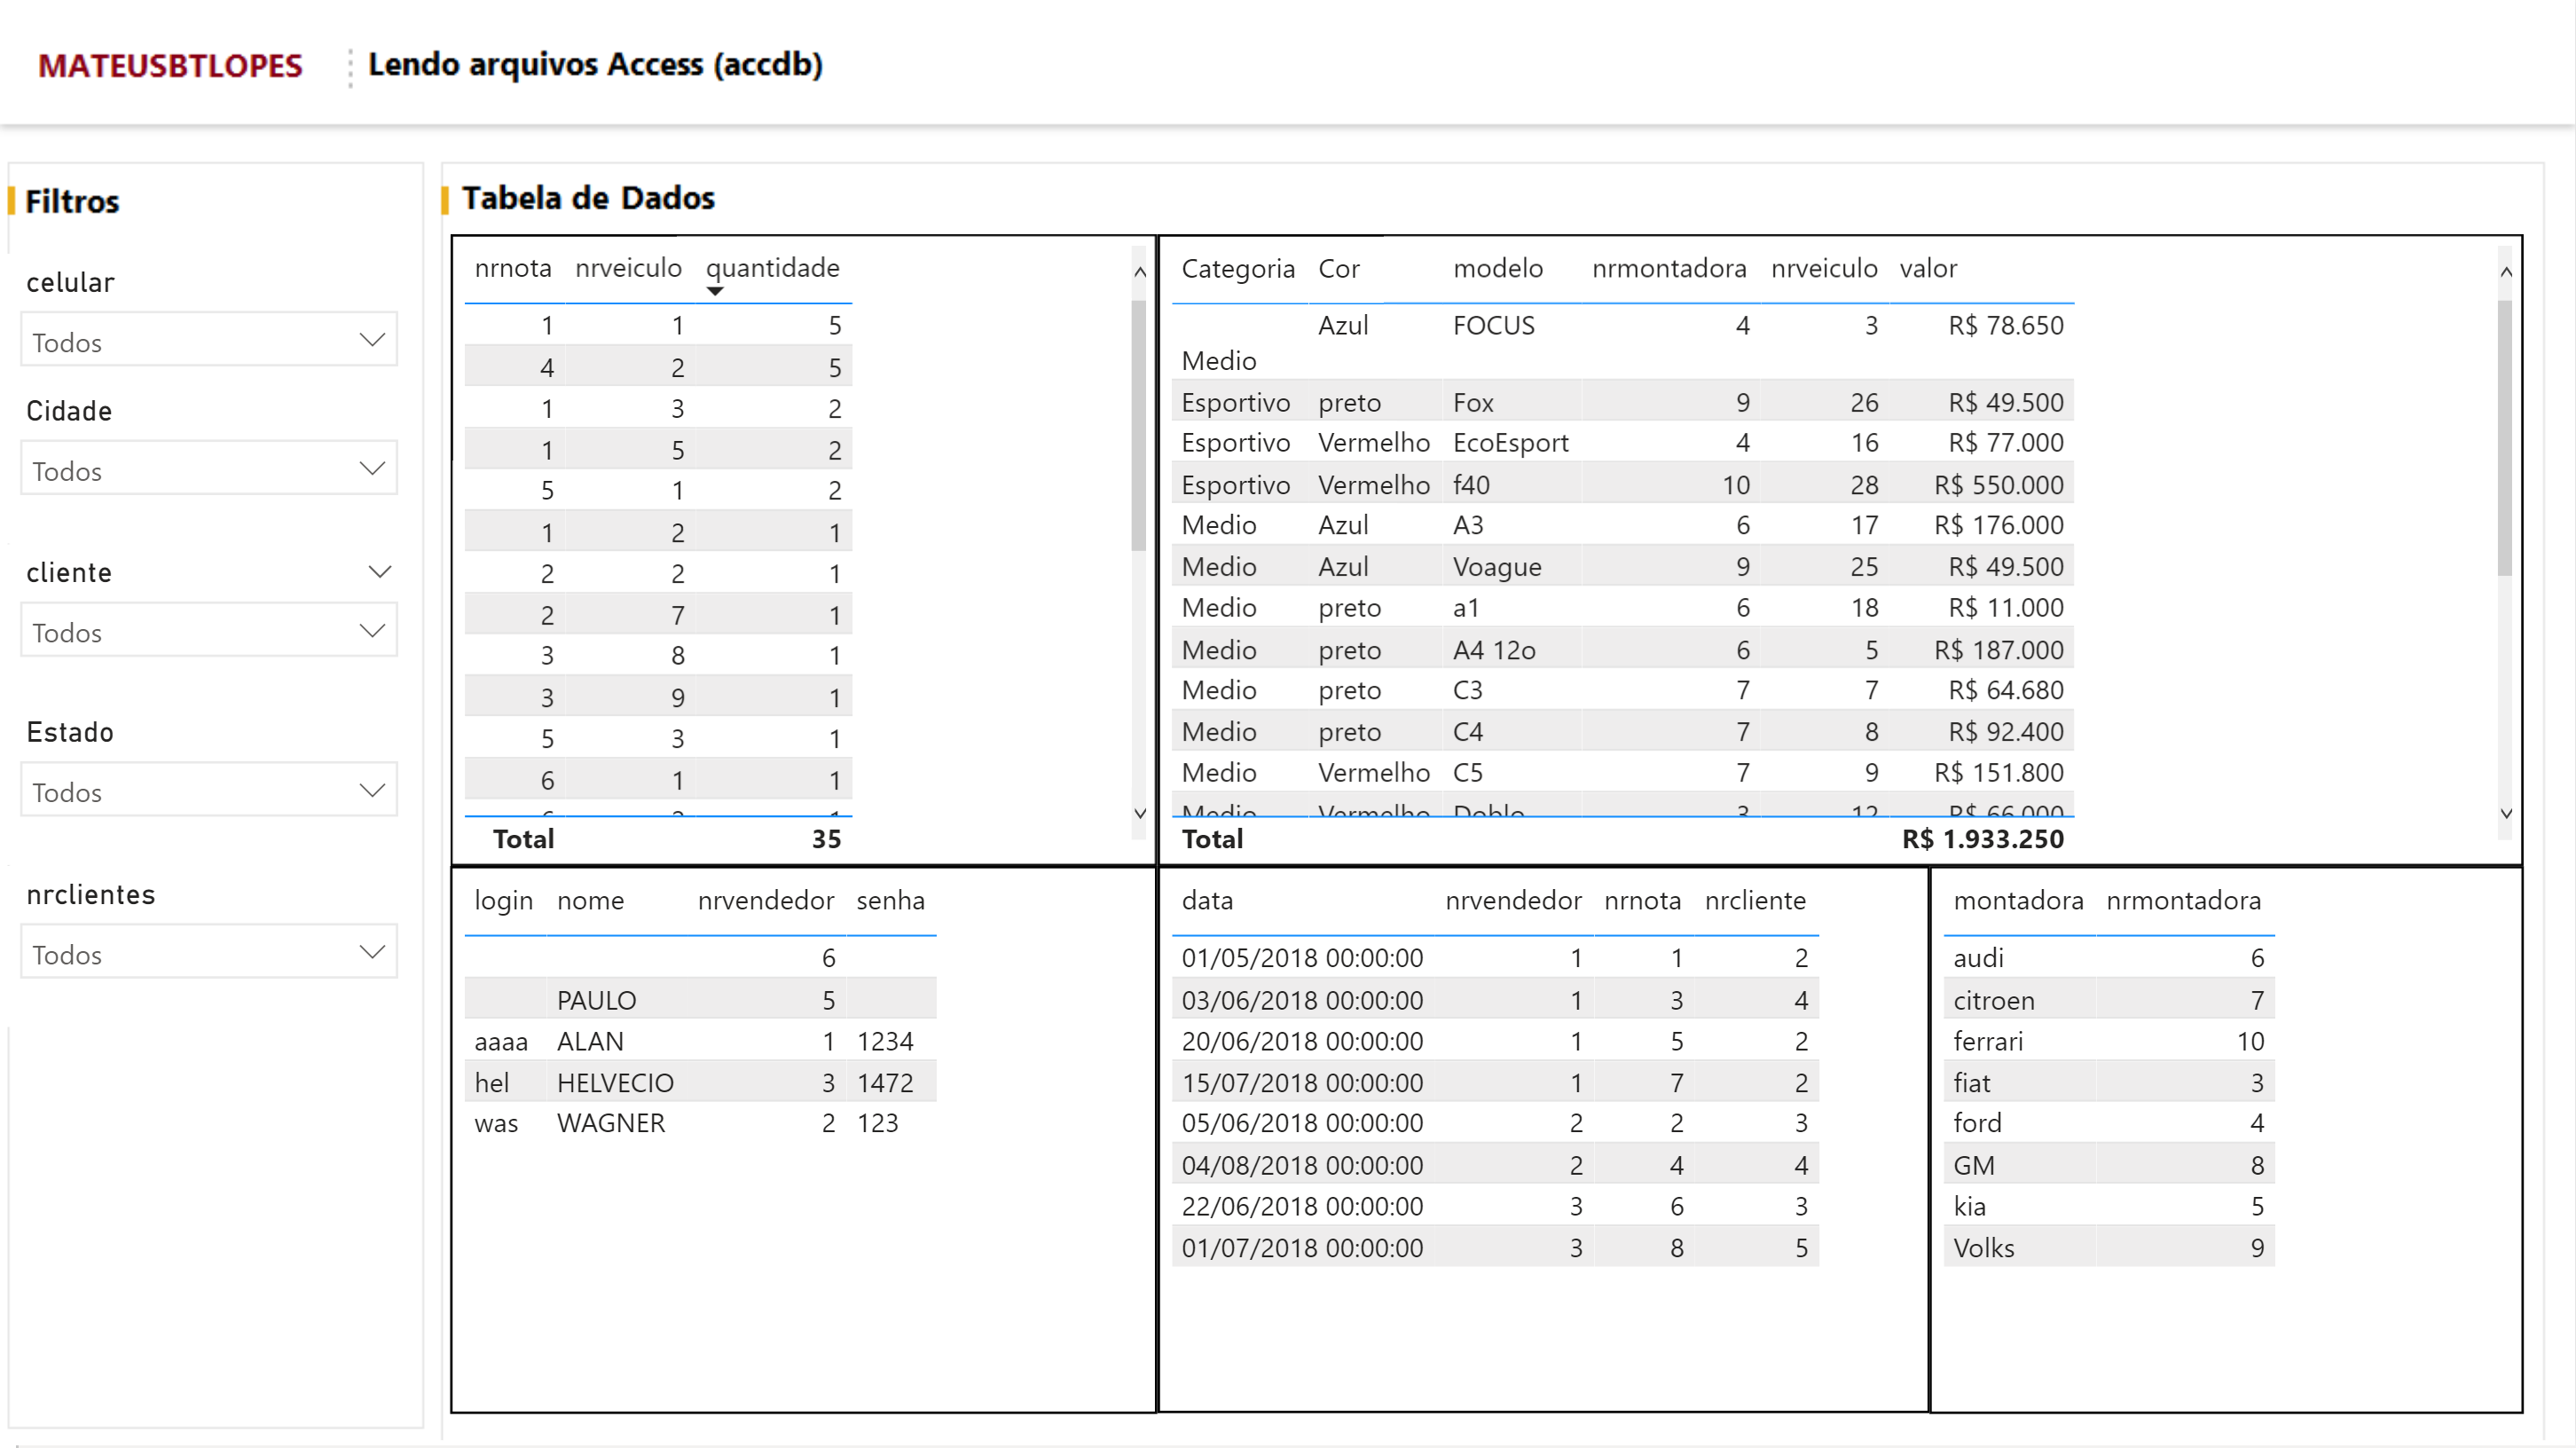Screen dimensions: 2576x1448
Task: Open the cliente Todos dropdown
Action: click(208, 631)
